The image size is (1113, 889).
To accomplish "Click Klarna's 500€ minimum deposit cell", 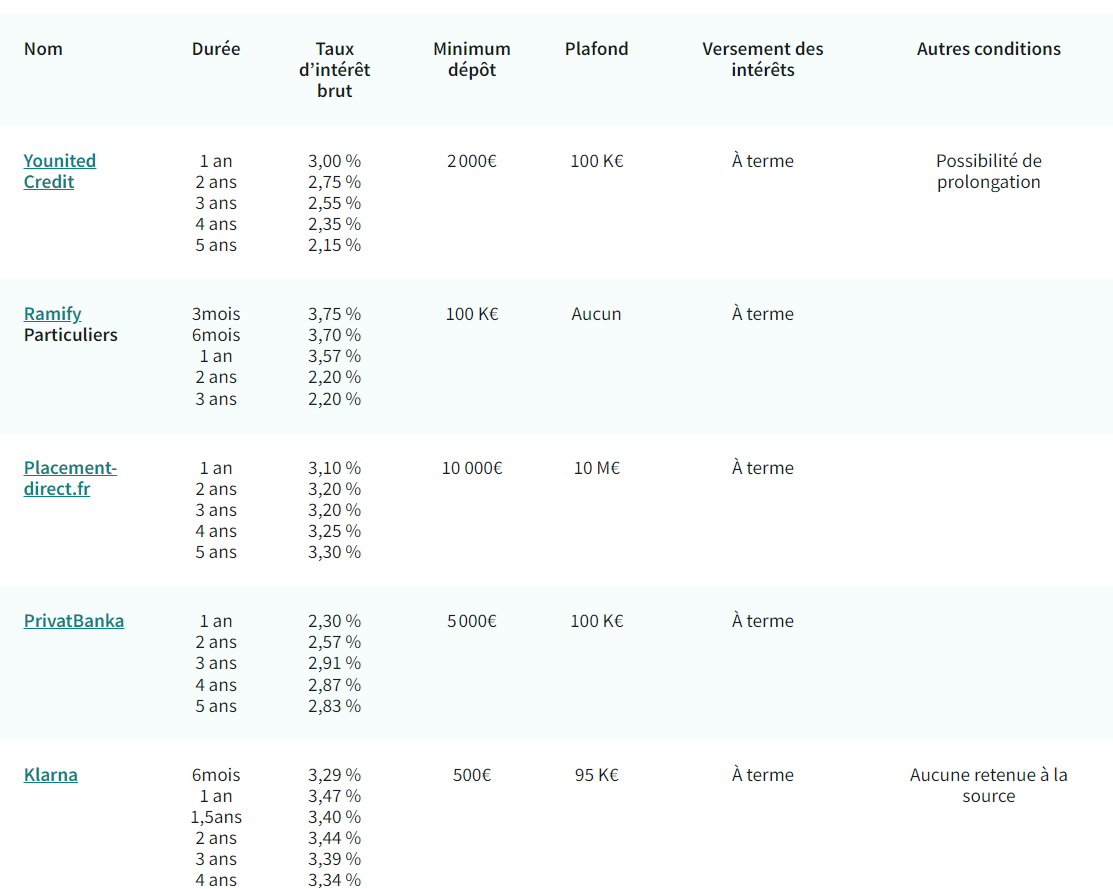I will [472, 775].
